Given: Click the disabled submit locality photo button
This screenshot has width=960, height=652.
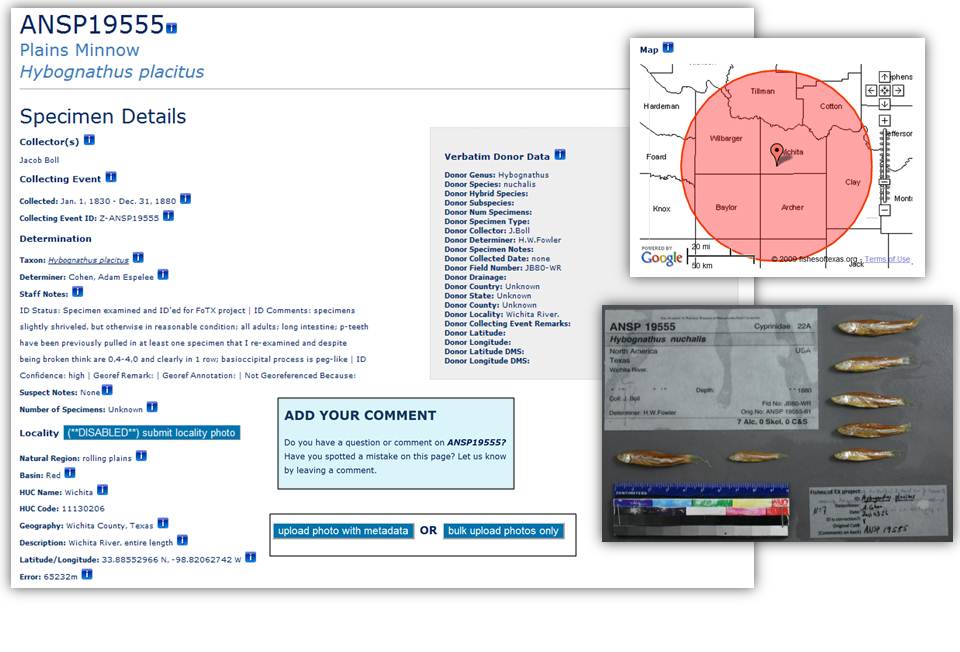Looking at the screenshot, I should (151, 433).
